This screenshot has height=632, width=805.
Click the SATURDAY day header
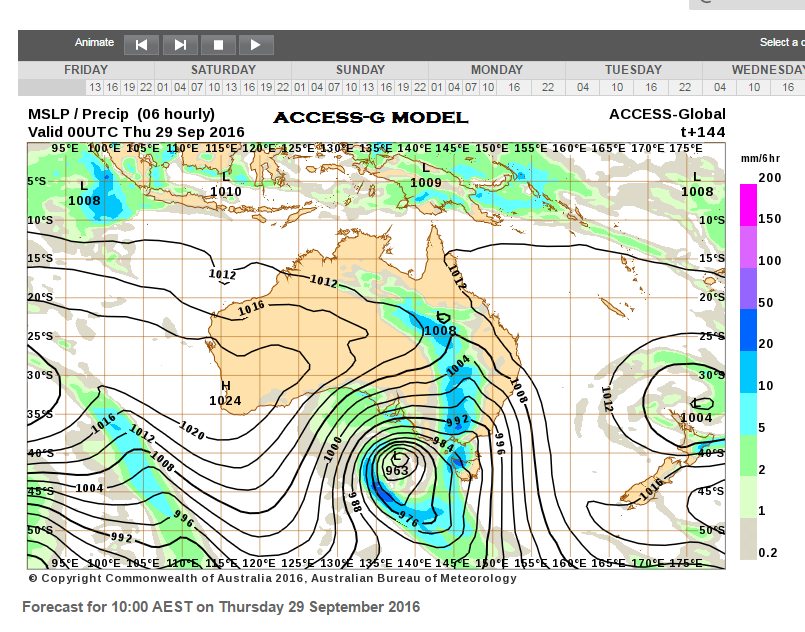click(223, 70)
